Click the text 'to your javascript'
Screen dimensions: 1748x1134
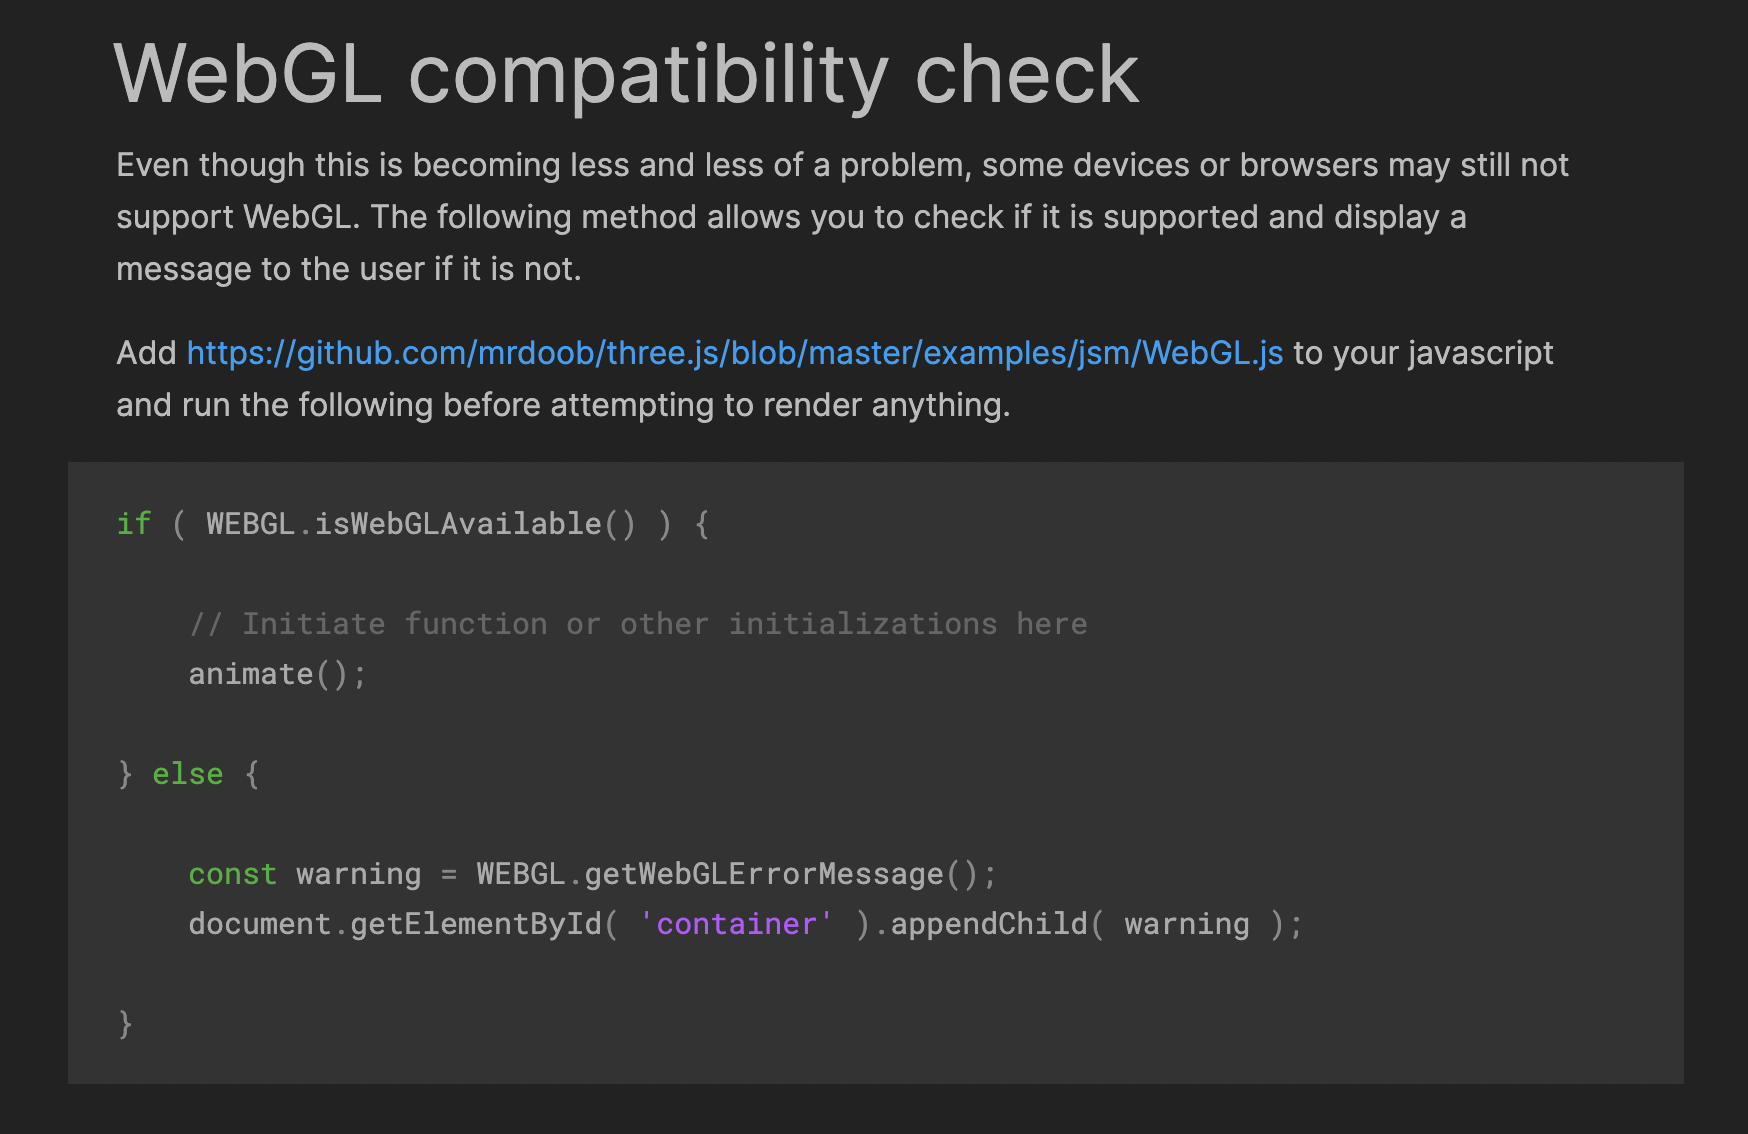[1424, 353]
